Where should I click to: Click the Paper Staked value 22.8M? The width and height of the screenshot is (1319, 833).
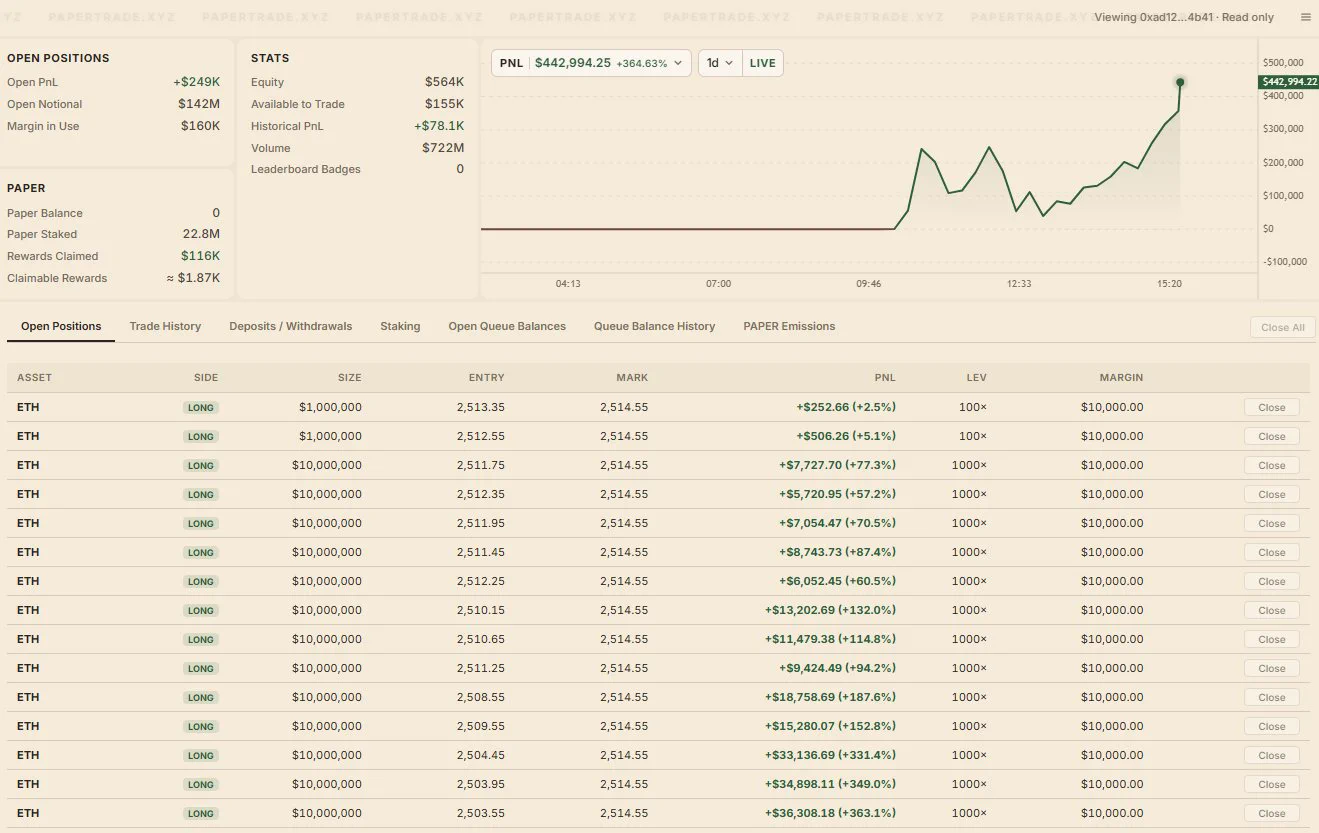pos(201,234)
